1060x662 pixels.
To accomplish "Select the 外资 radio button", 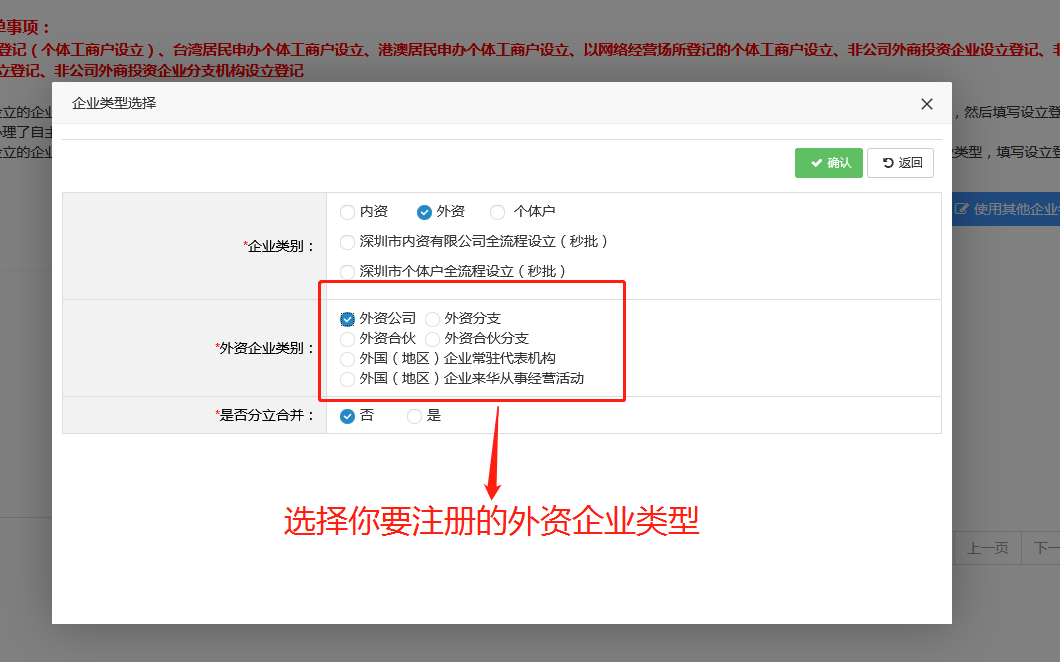I will [423, 211].
